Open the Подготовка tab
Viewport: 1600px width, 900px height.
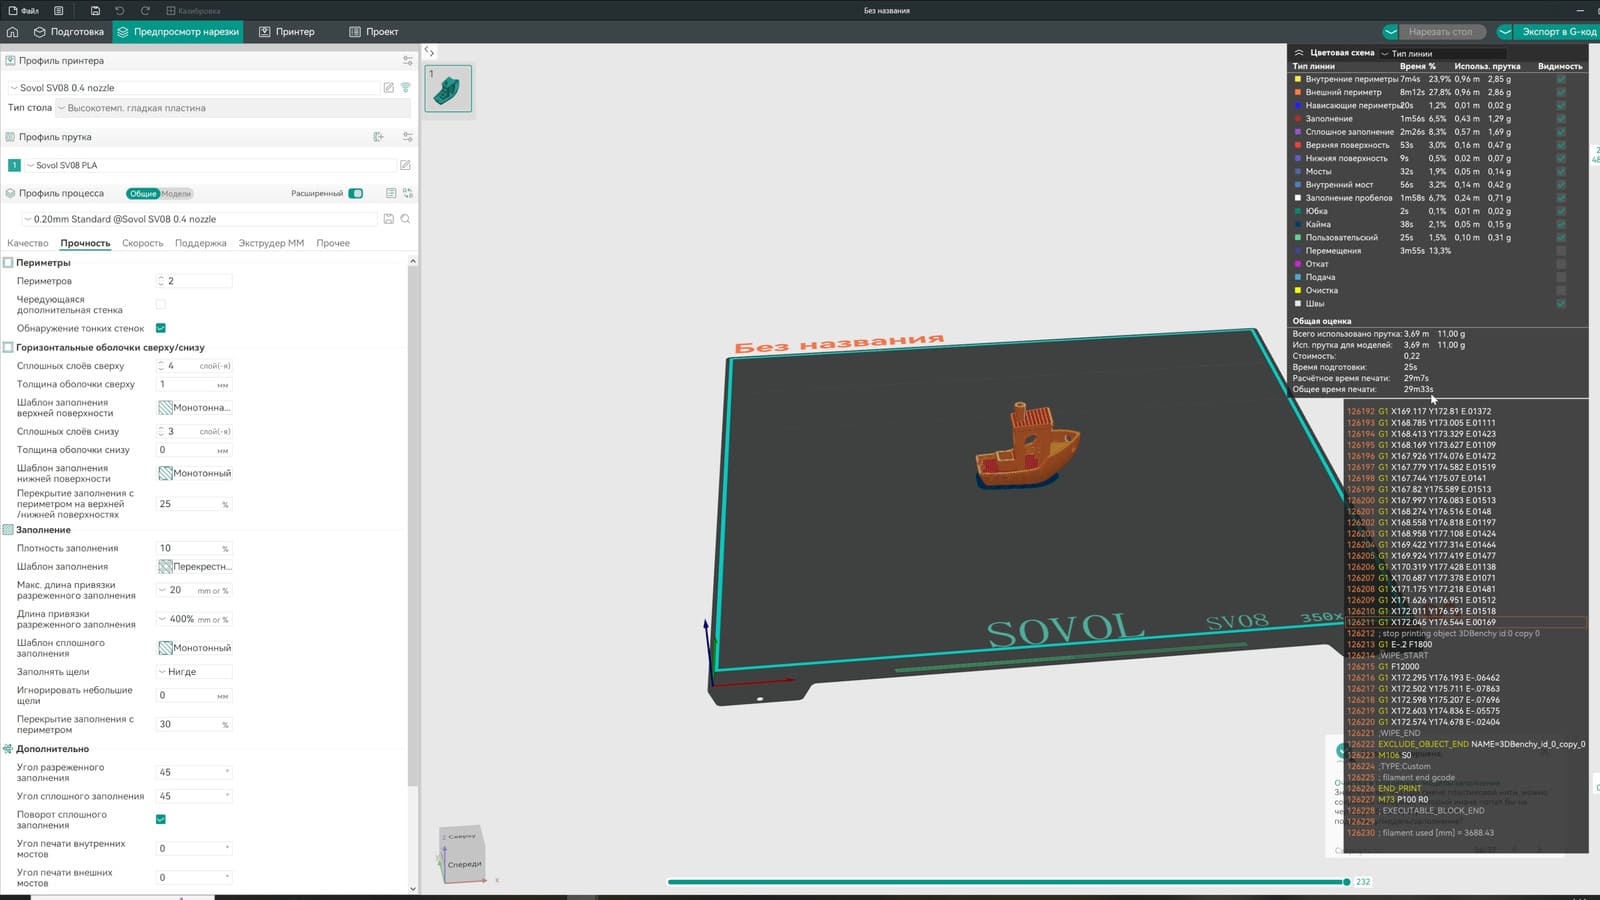tap(69, 32)
